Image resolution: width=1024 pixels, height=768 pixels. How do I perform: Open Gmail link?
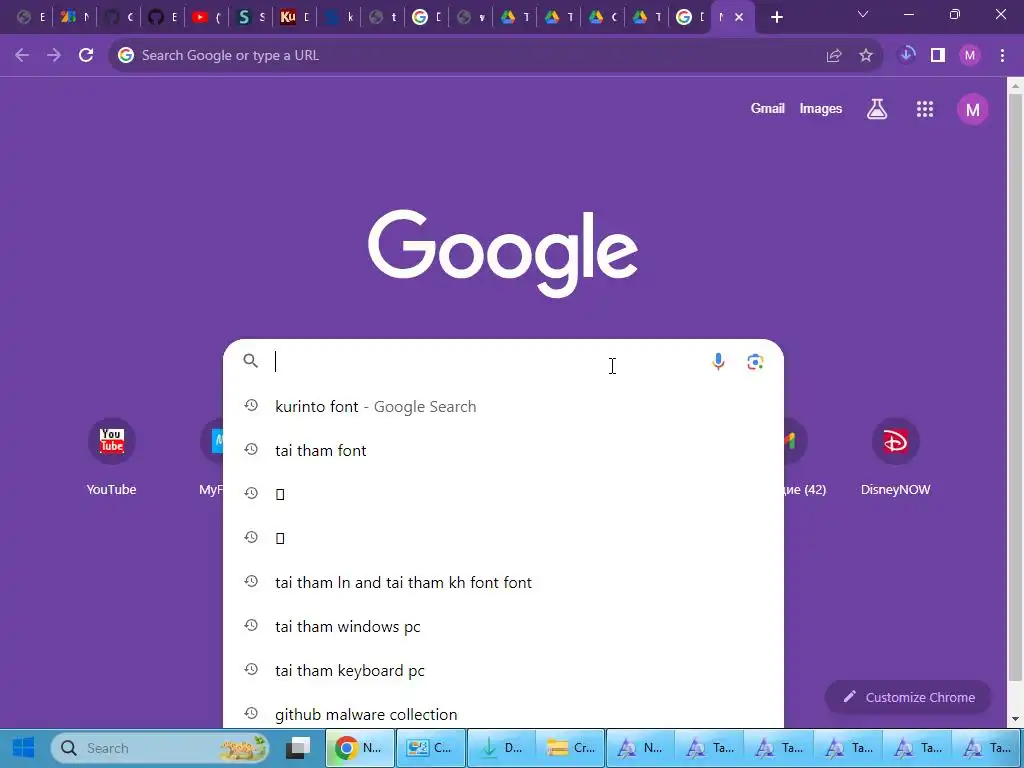(767, 109)
